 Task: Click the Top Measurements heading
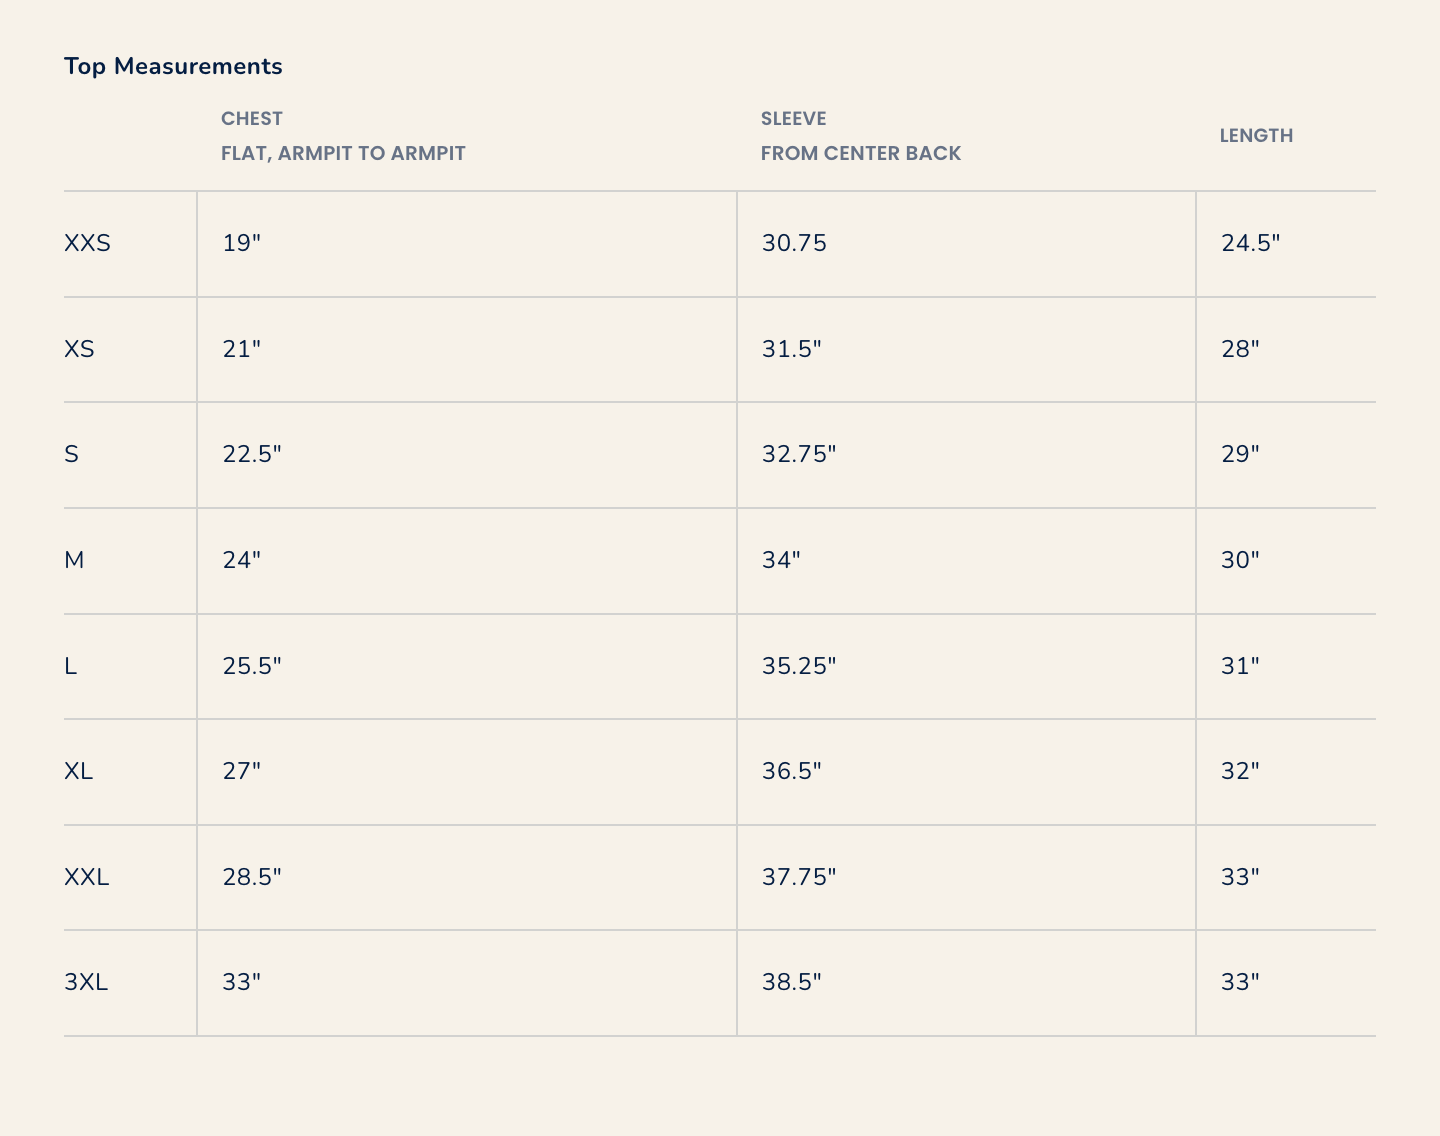[x=173, y=66]
